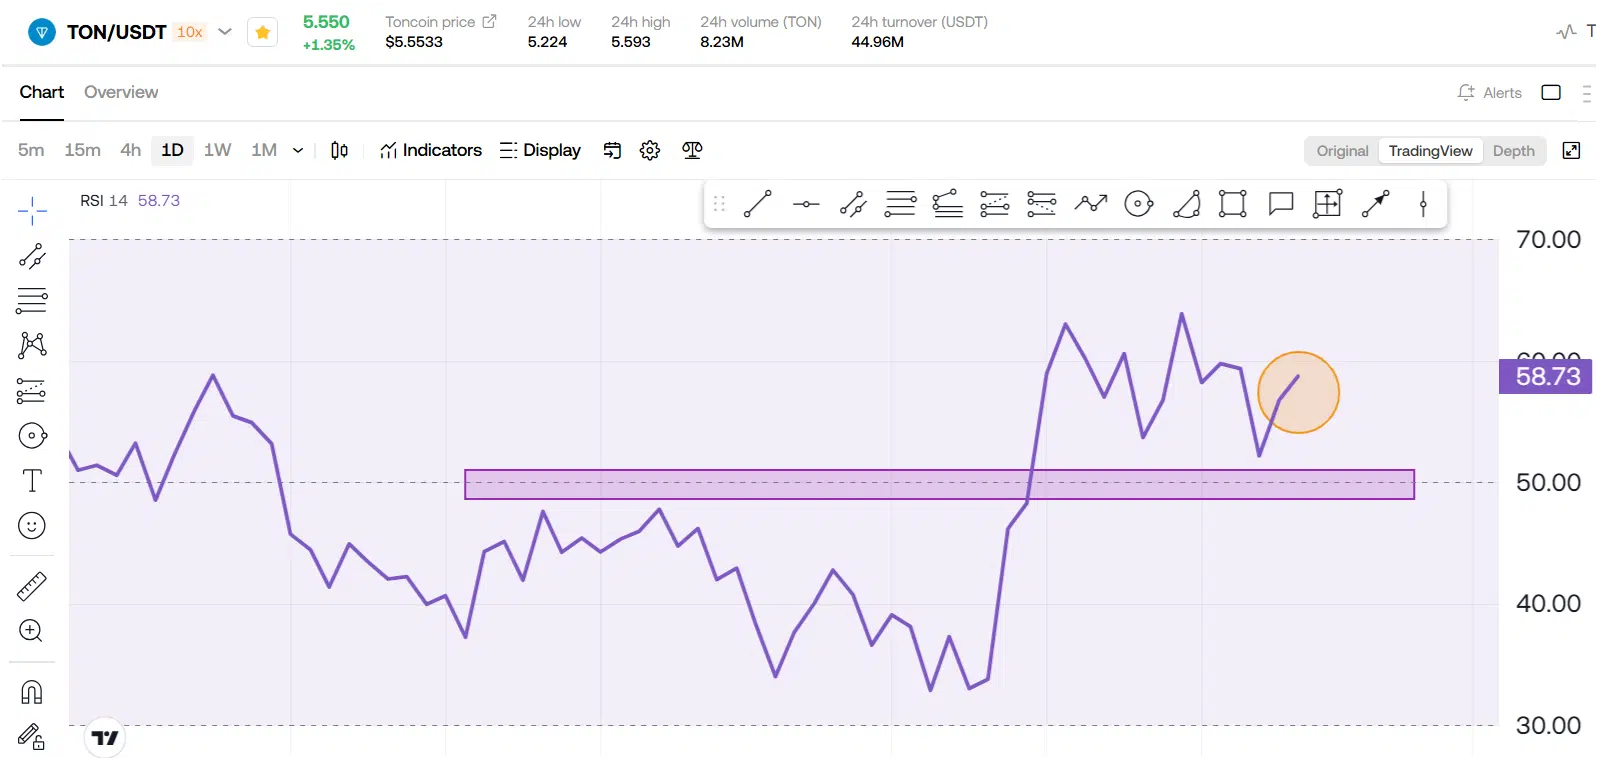
Task: Select the XABCD pattern tool
Action: (32, 345)
